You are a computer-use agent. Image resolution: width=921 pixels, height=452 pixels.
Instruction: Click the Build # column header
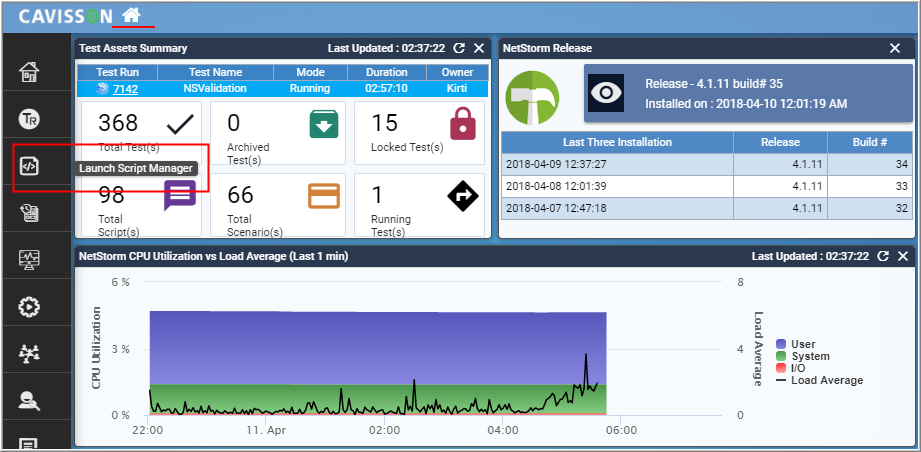click(x=869, y=142)
